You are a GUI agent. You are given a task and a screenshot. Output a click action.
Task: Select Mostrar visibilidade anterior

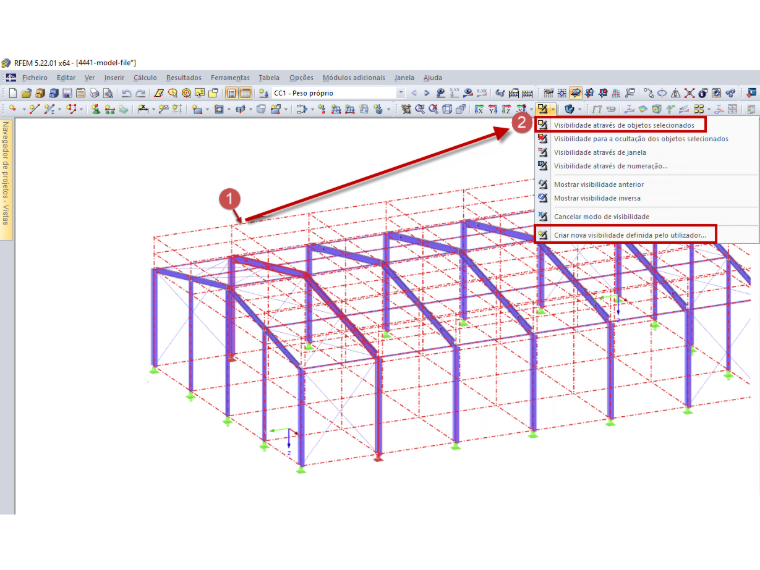click(599, 185)
